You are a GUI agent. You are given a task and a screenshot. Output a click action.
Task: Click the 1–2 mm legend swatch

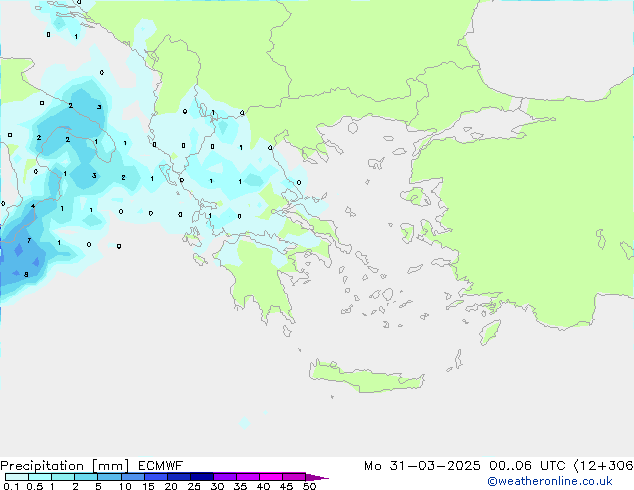point(63,477)
